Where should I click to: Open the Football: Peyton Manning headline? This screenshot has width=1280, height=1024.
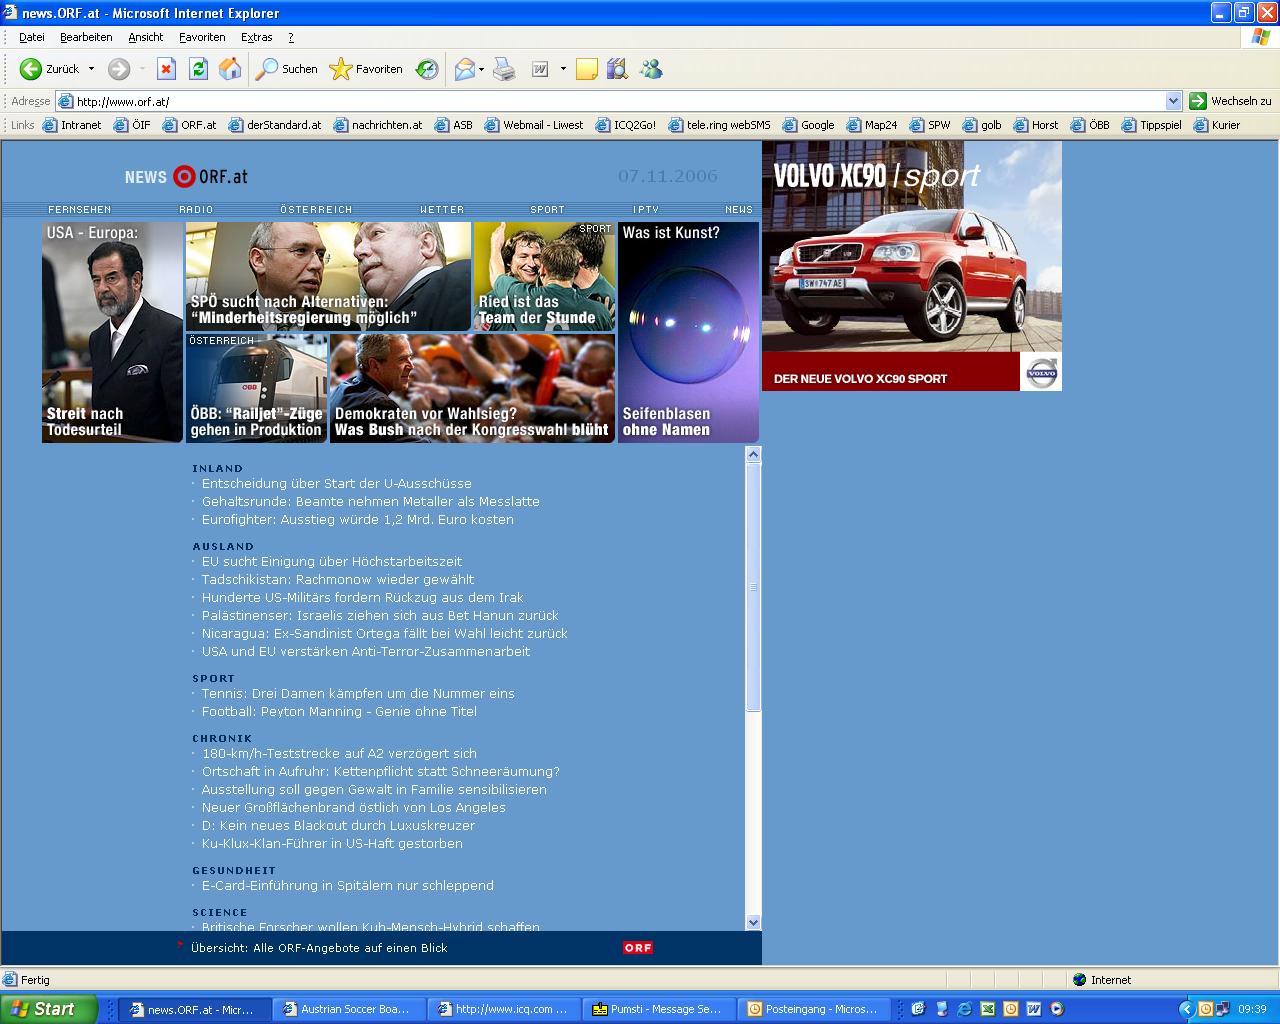point(339,711)
